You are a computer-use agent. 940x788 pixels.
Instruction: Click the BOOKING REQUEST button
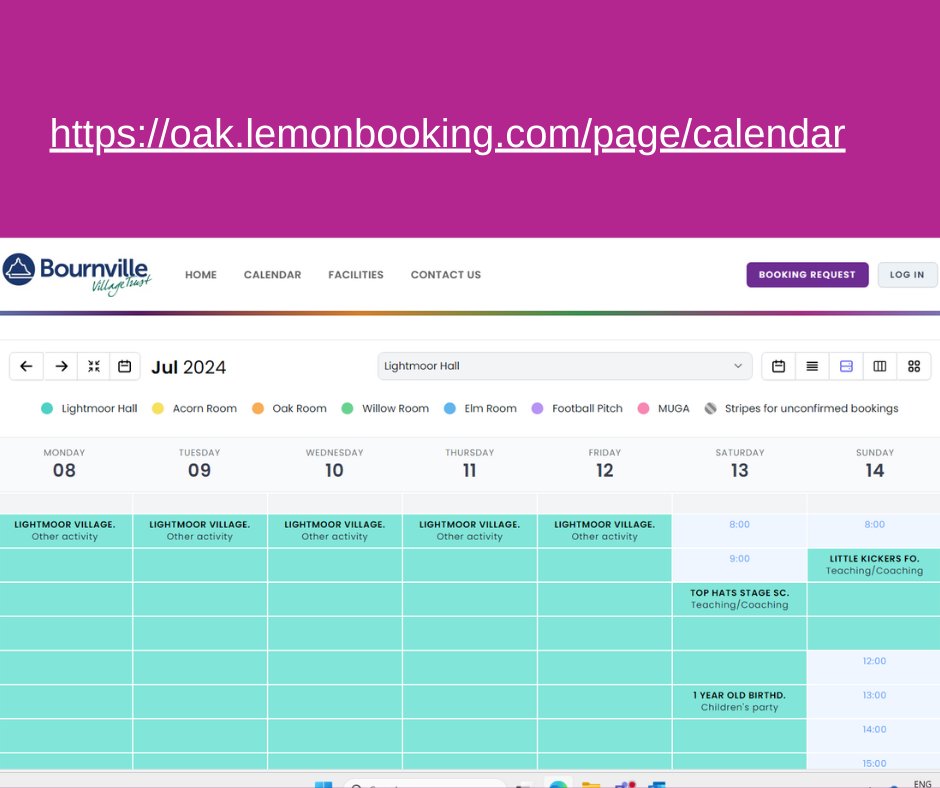pos(808,275)
